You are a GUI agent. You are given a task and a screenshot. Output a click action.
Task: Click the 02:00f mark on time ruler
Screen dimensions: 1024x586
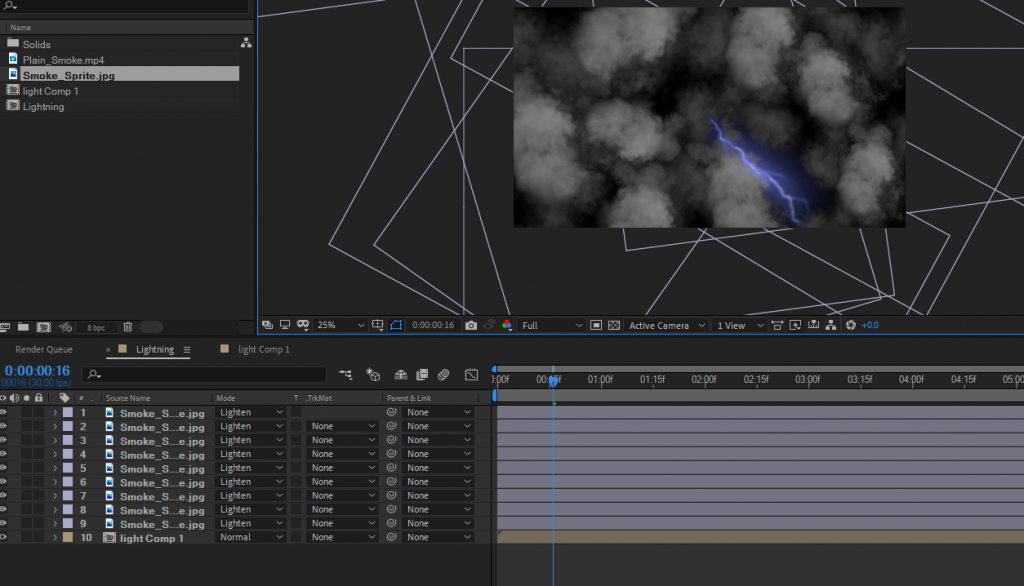point(704,380)
